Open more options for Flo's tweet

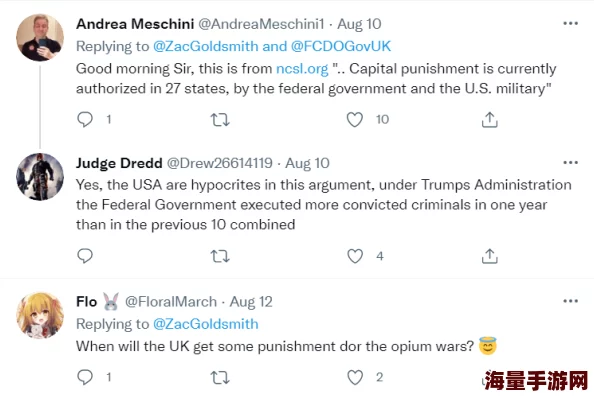click(571, 301)
